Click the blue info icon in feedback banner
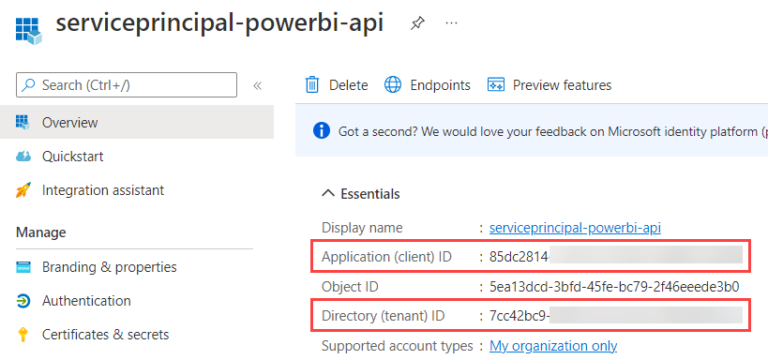The height and width of the screenshot is (360, 768). [321, 131]
